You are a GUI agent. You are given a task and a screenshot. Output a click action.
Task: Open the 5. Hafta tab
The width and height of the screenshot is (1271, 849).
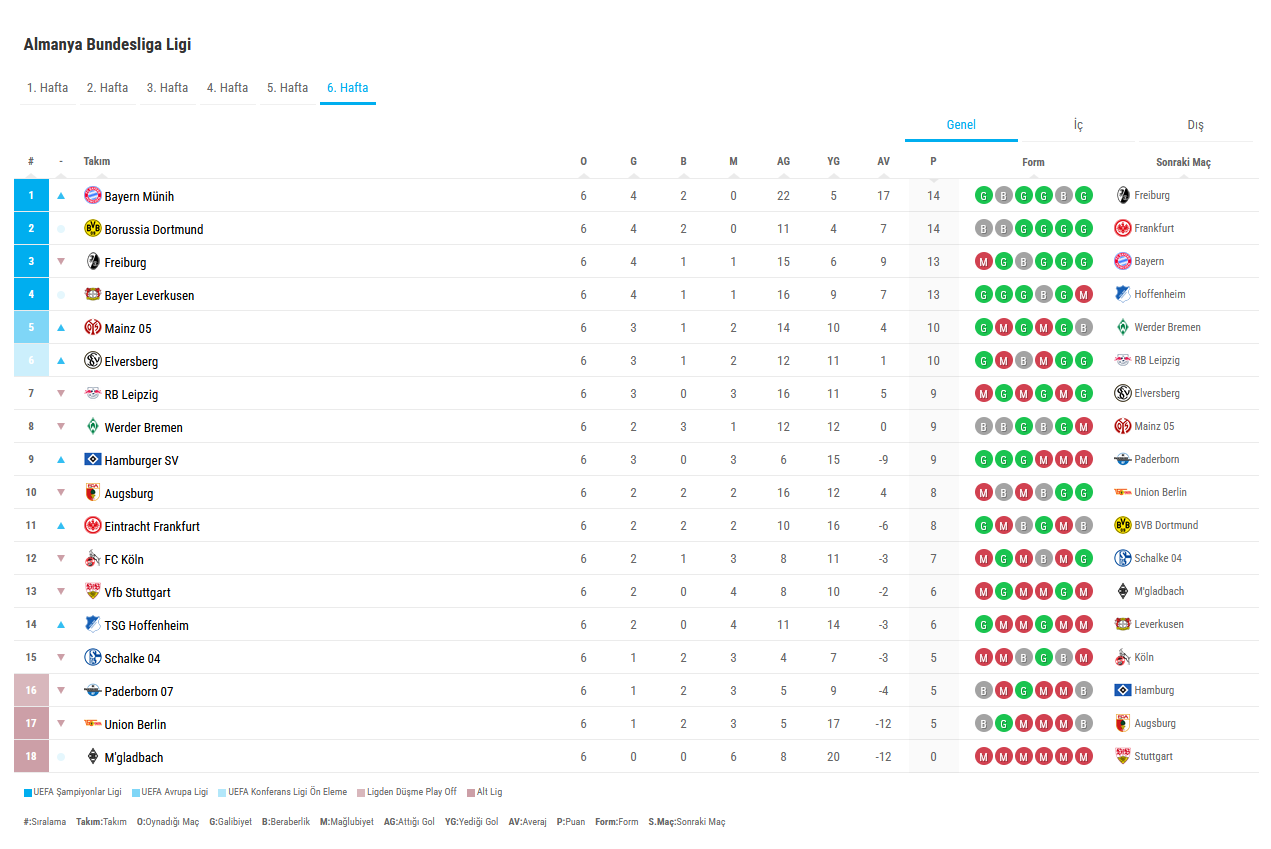[x=288, y=88]
